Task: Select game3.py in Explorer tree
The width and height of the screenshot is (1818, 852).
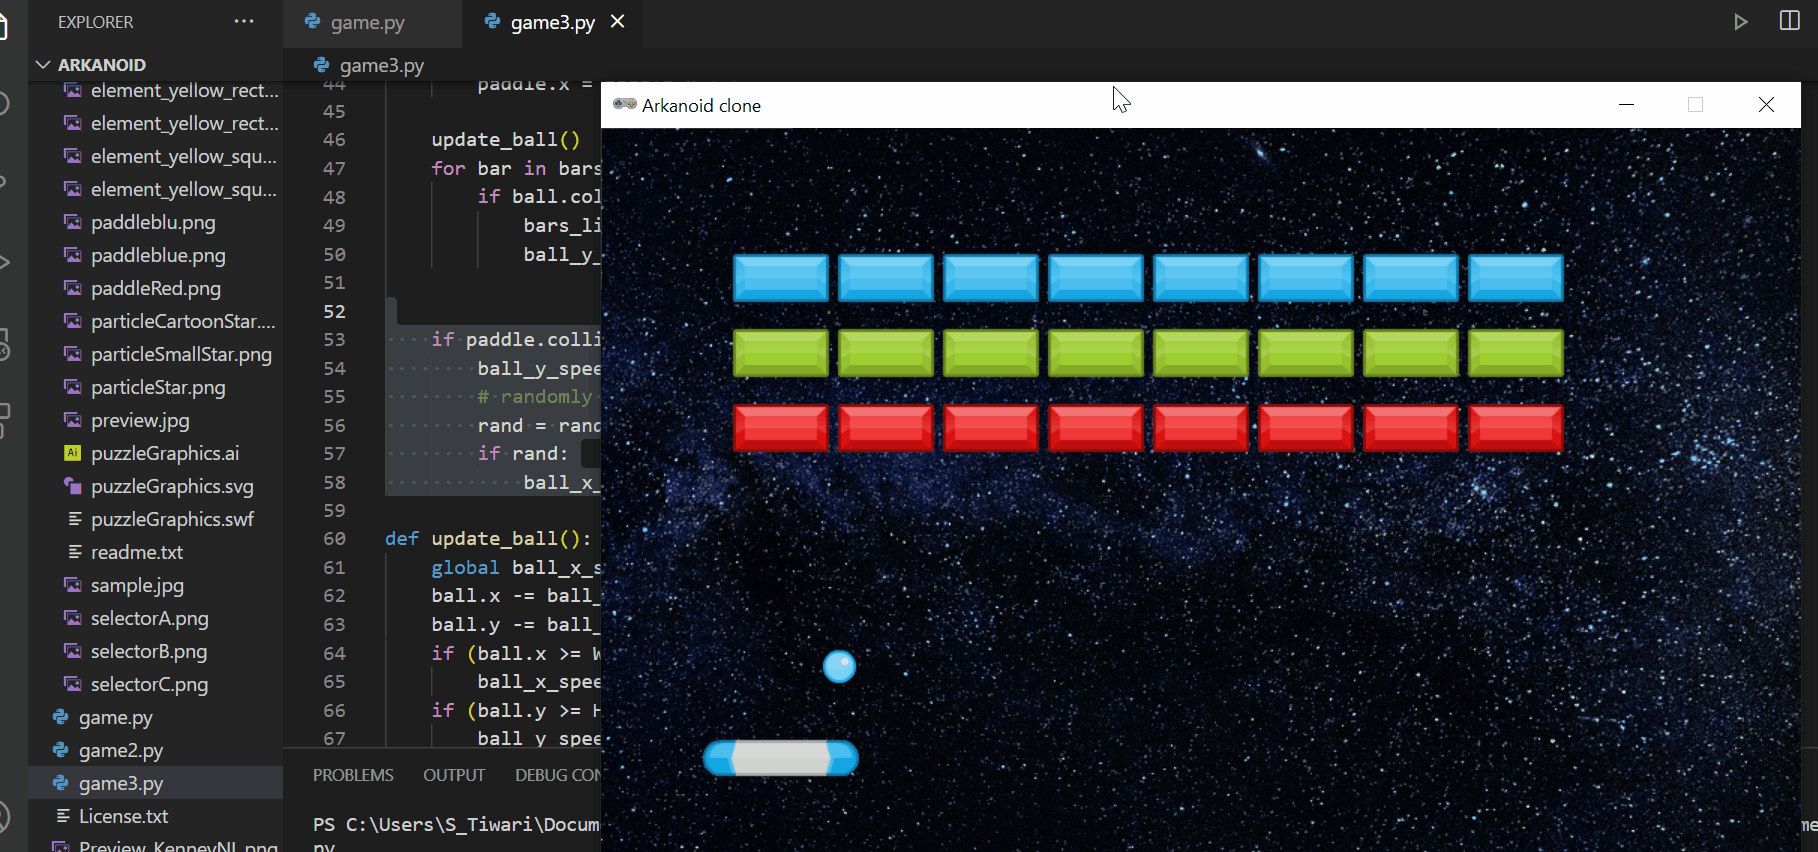Action: 121,783
